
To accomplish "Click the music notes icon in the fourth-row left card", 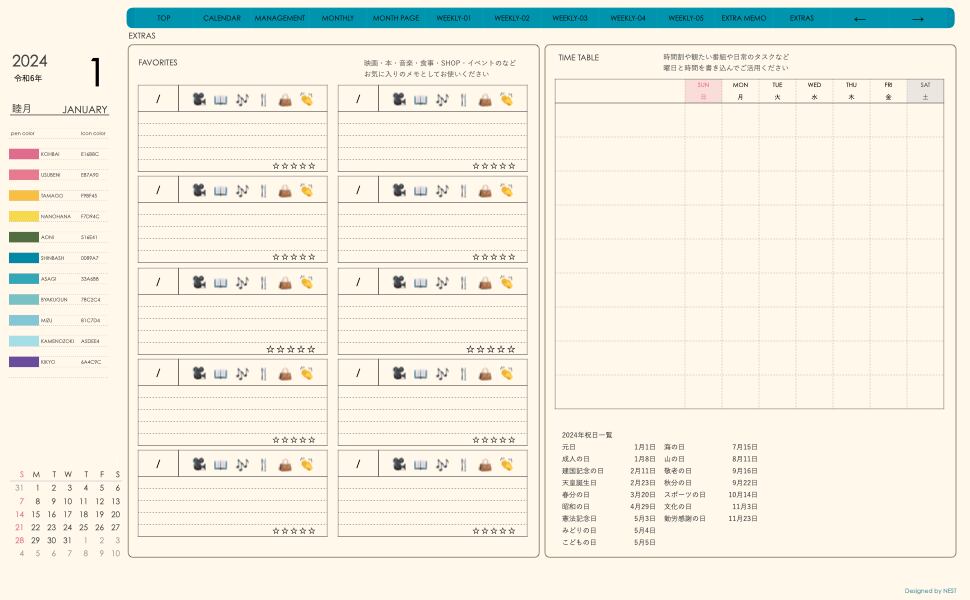I will (x=242, y=373).
